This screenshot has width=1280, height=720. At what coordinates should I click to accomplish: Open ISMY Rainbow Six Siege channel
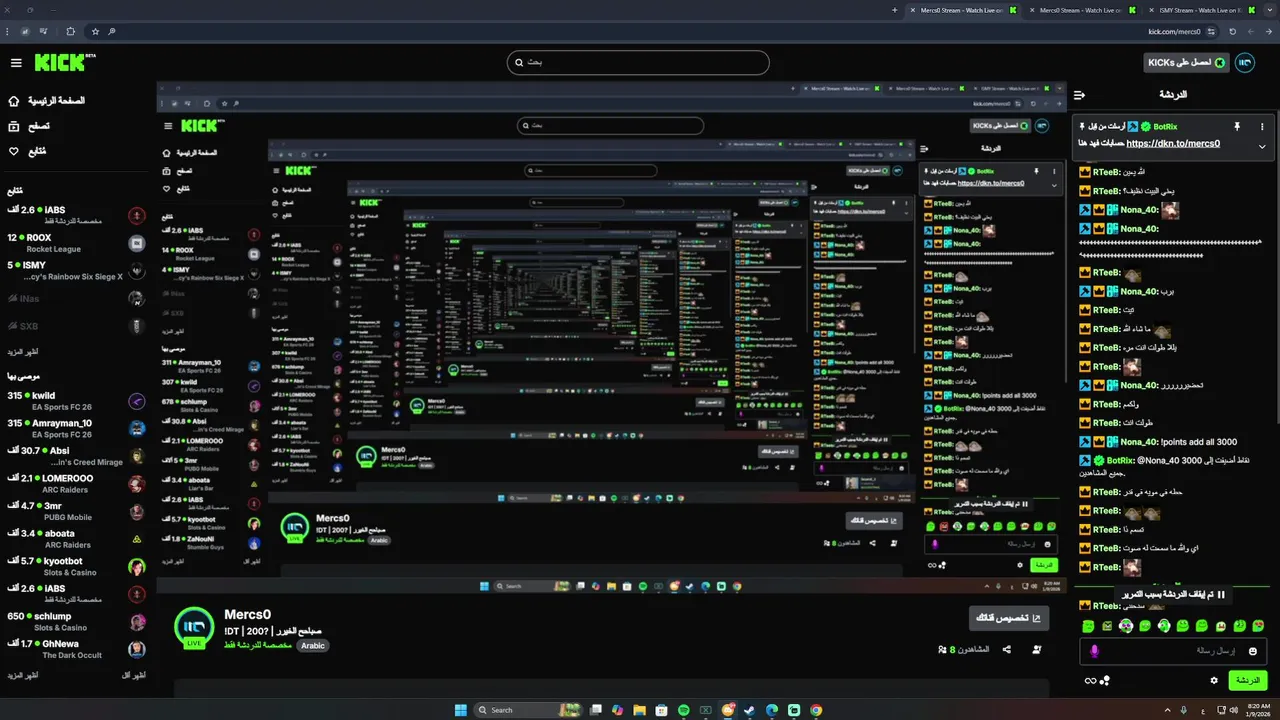click(75, 270)
